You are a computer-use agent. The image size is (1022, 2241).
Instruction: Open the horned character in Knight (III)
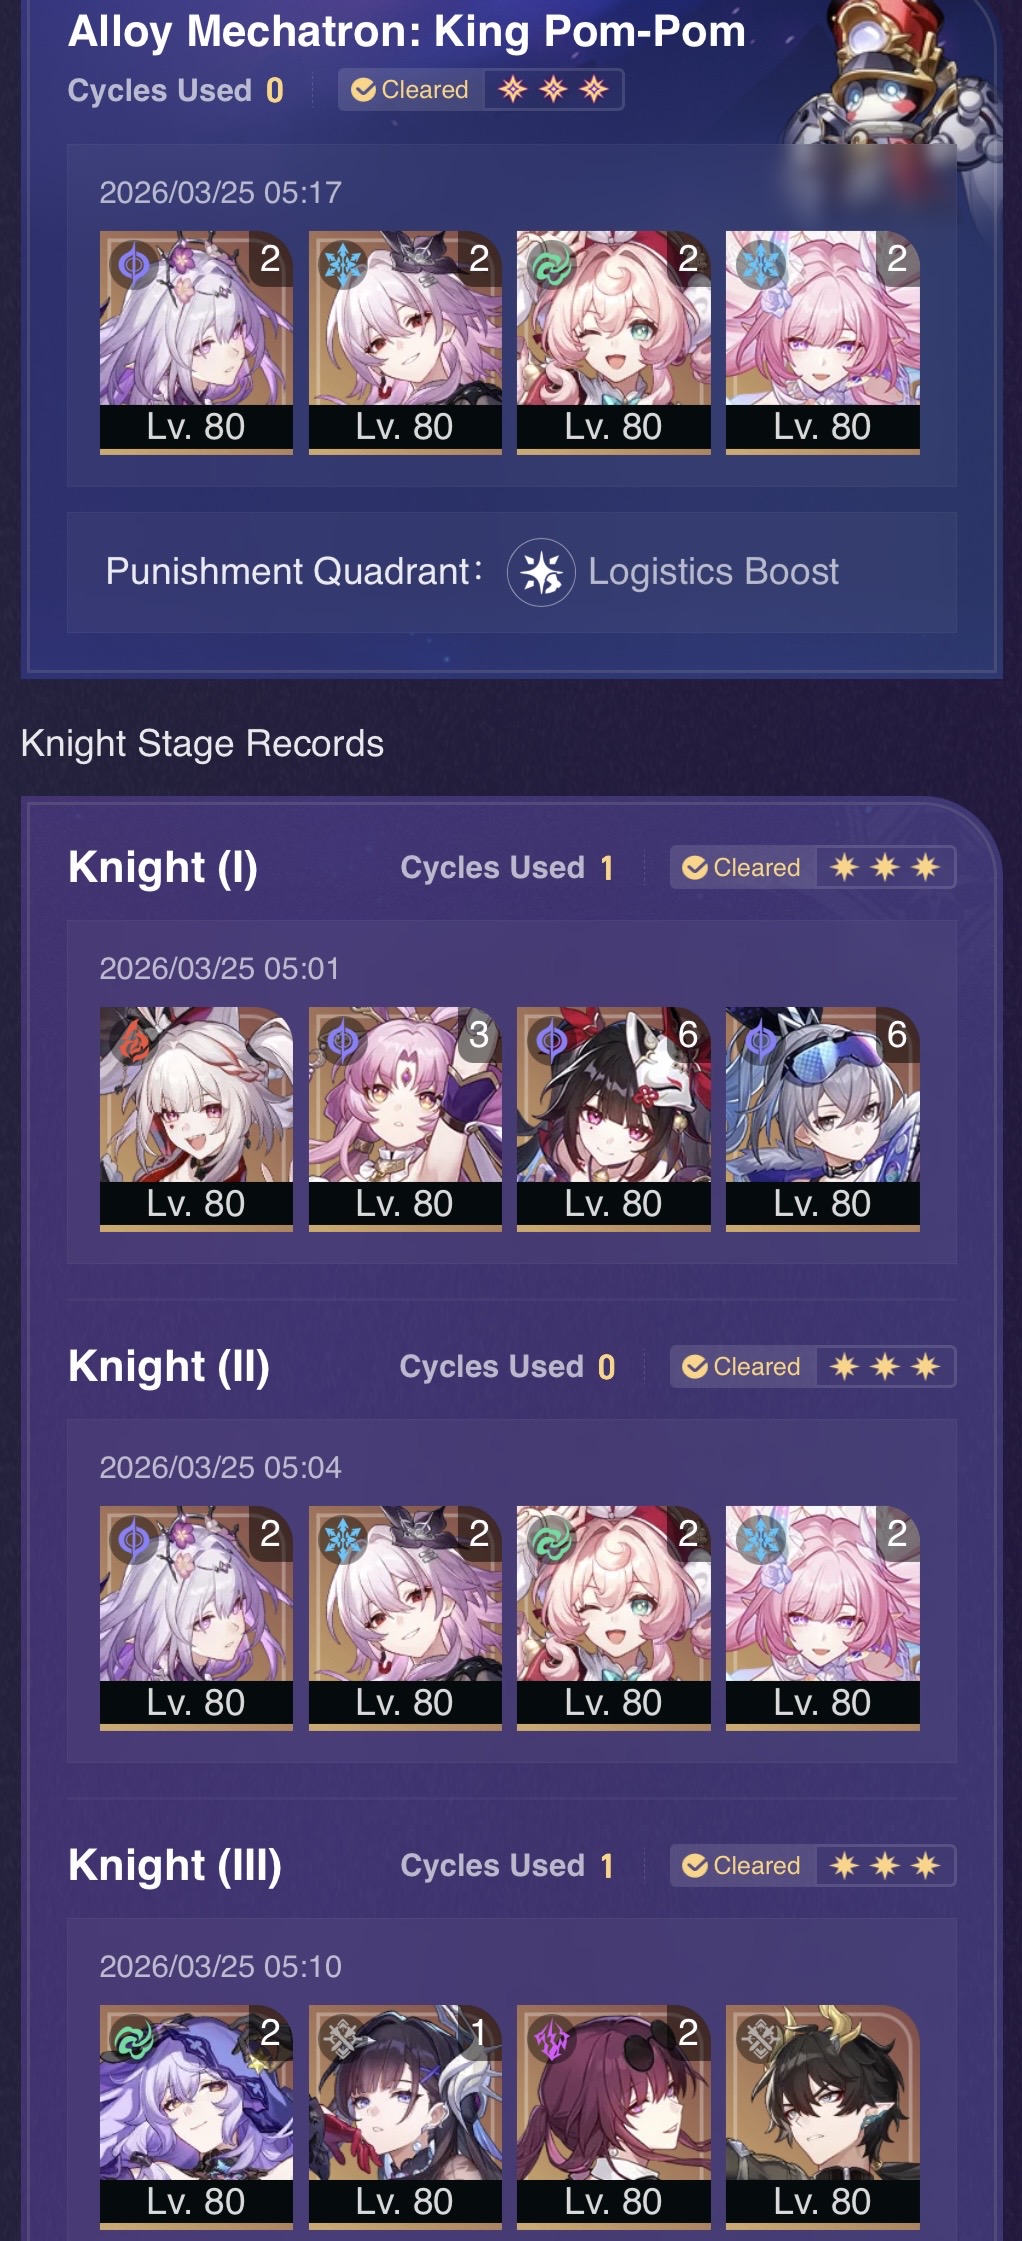coord(823,2116)
